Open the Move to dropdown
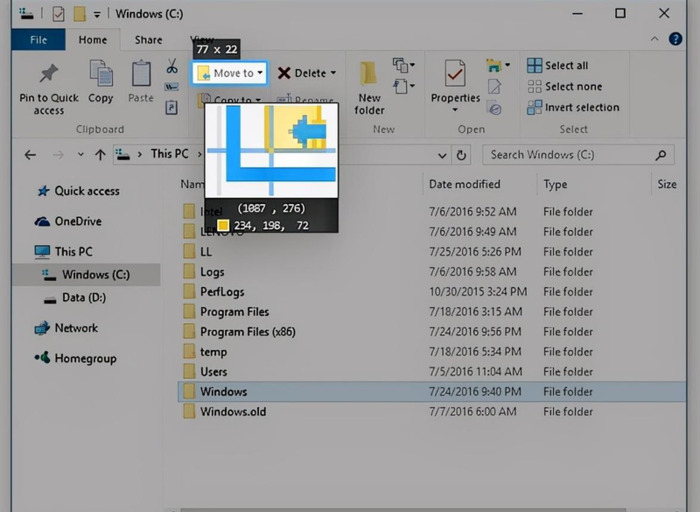This screenshot has width=700, height=512. point(230,73)
